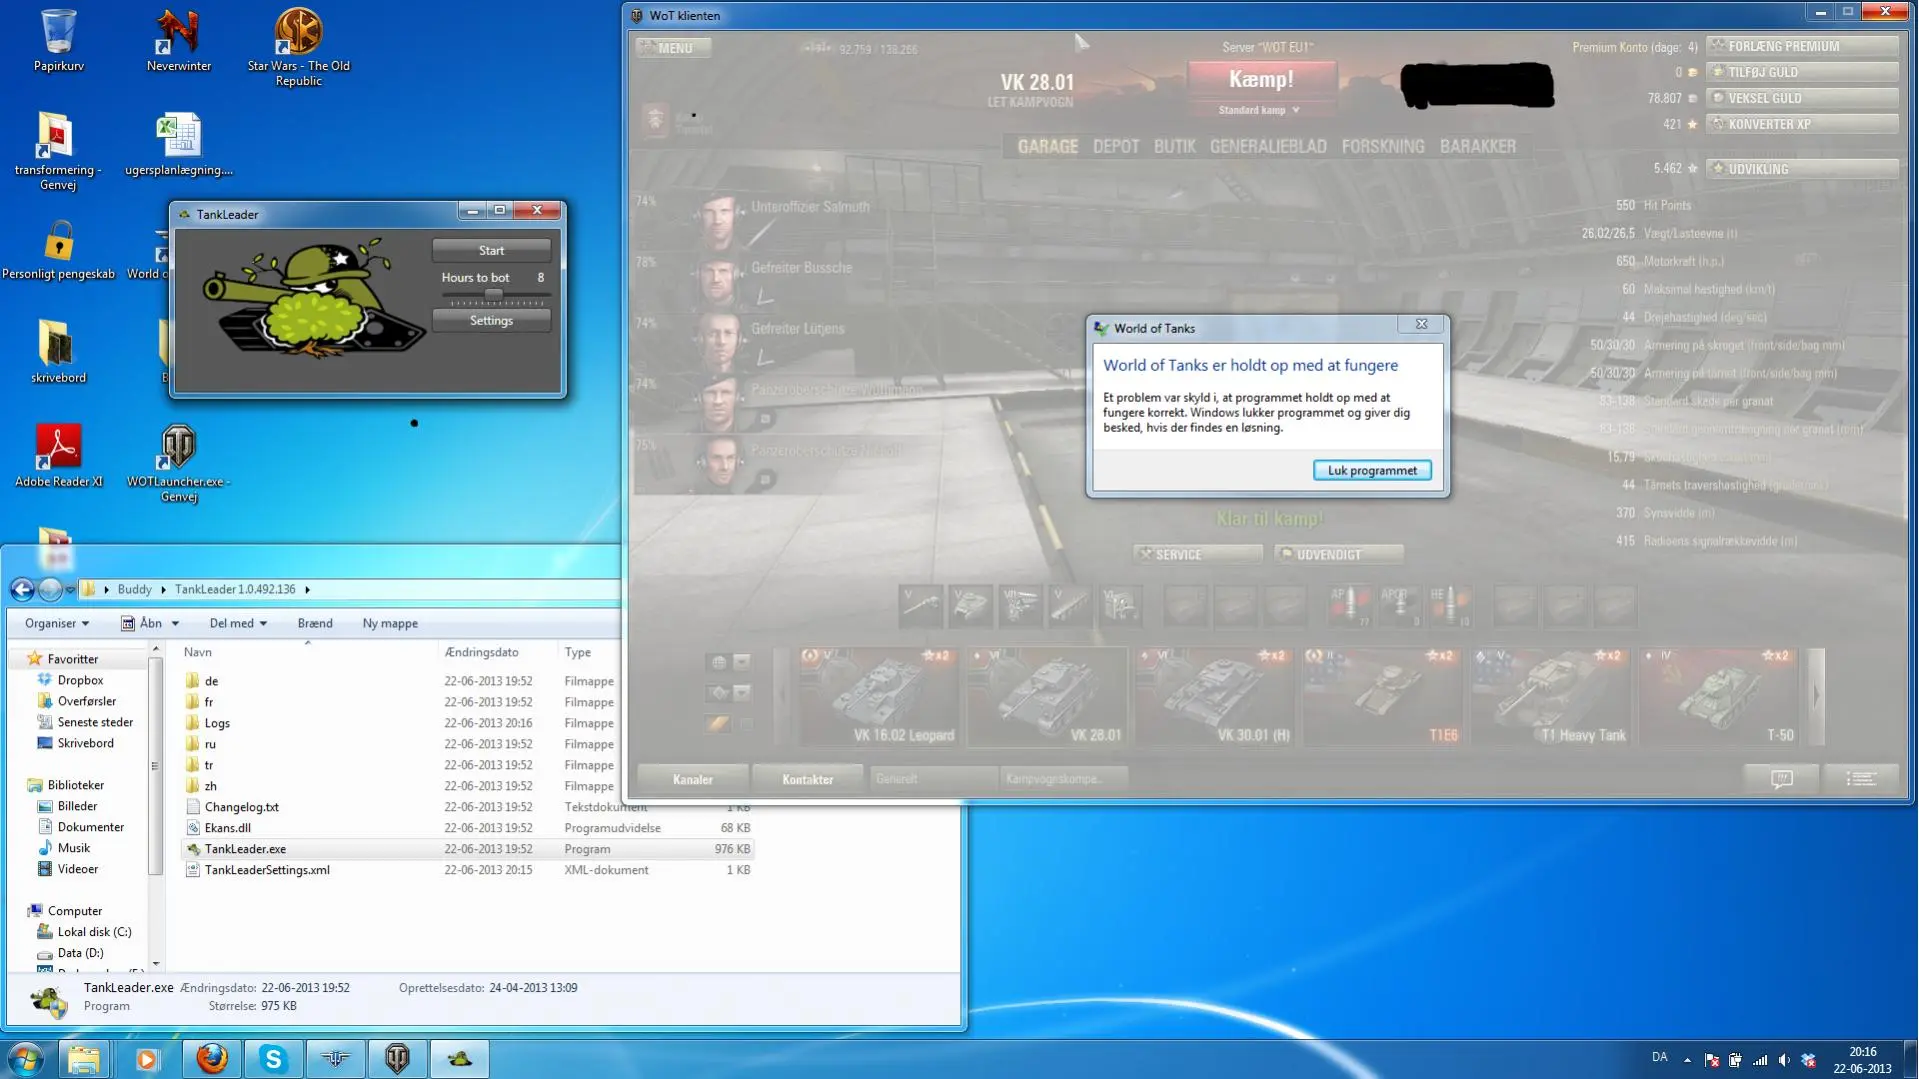This screenshot has width=1919, height=1079.
Task: Open Windows Explorer from taskbar
Action: (x=84, y=1059)
